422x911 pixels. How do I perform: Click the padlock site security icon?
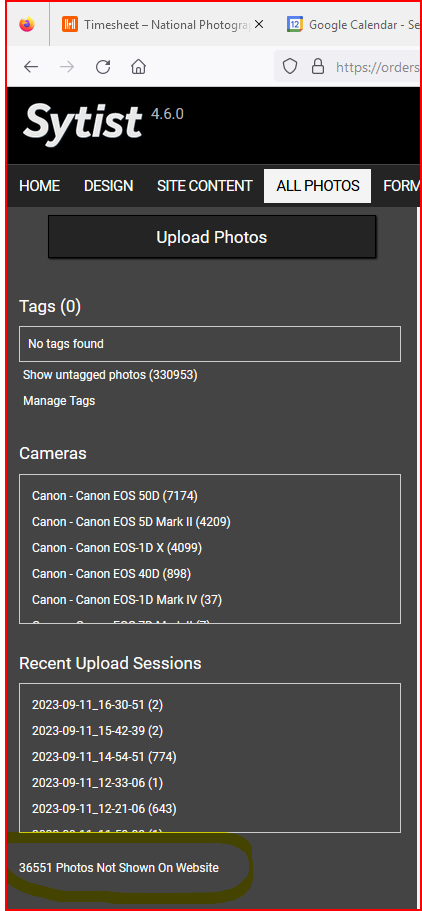[x=318, y=67]
